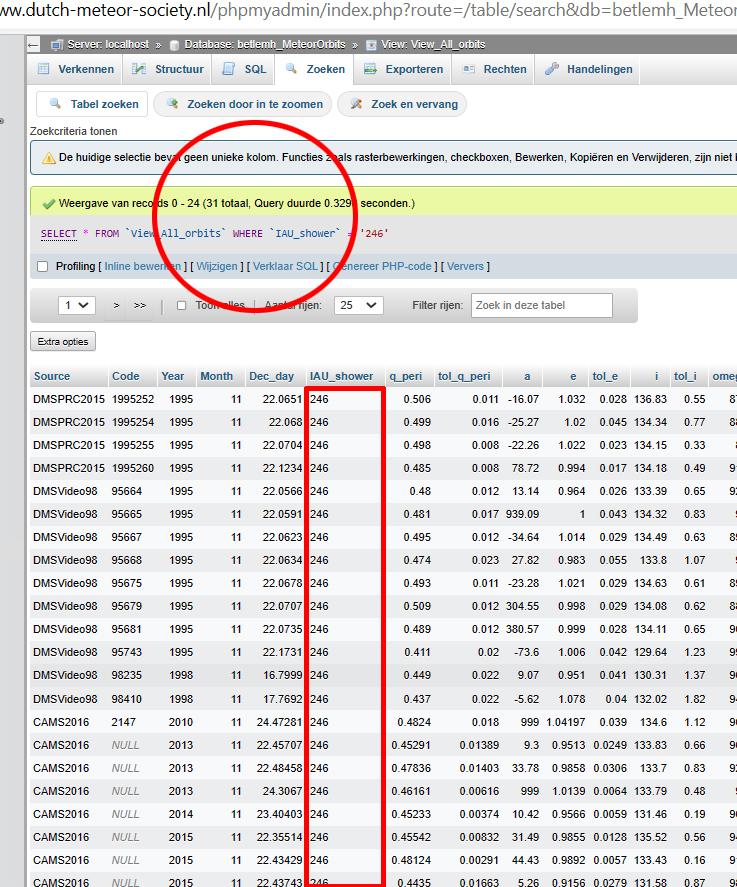Open the Exporteren tab
This screenshot has height=887, width=737.
403,69
